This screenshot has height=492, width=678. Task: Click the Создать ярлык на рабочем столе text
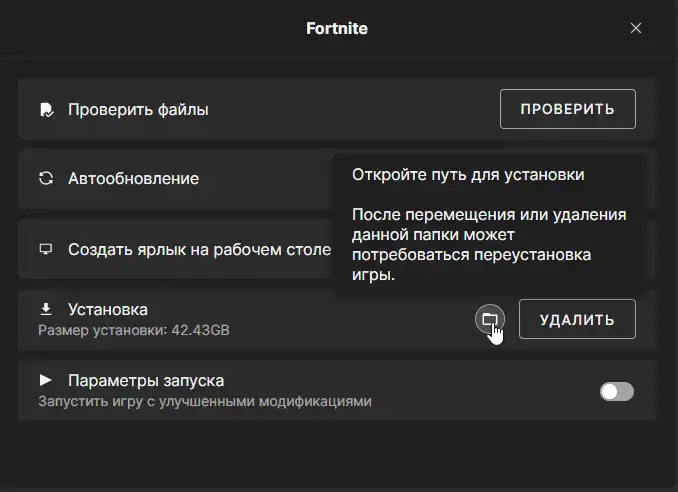[199, 249]
